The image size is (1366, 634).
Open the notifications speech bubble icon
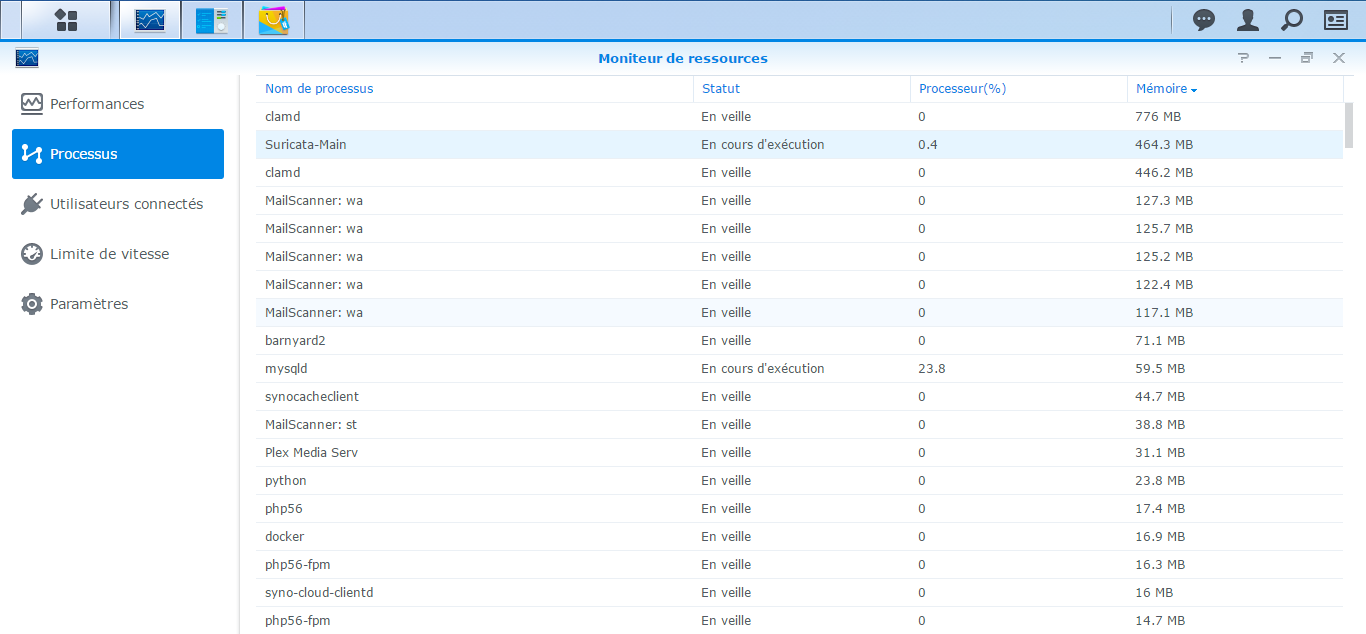(x=1204, y=20)
